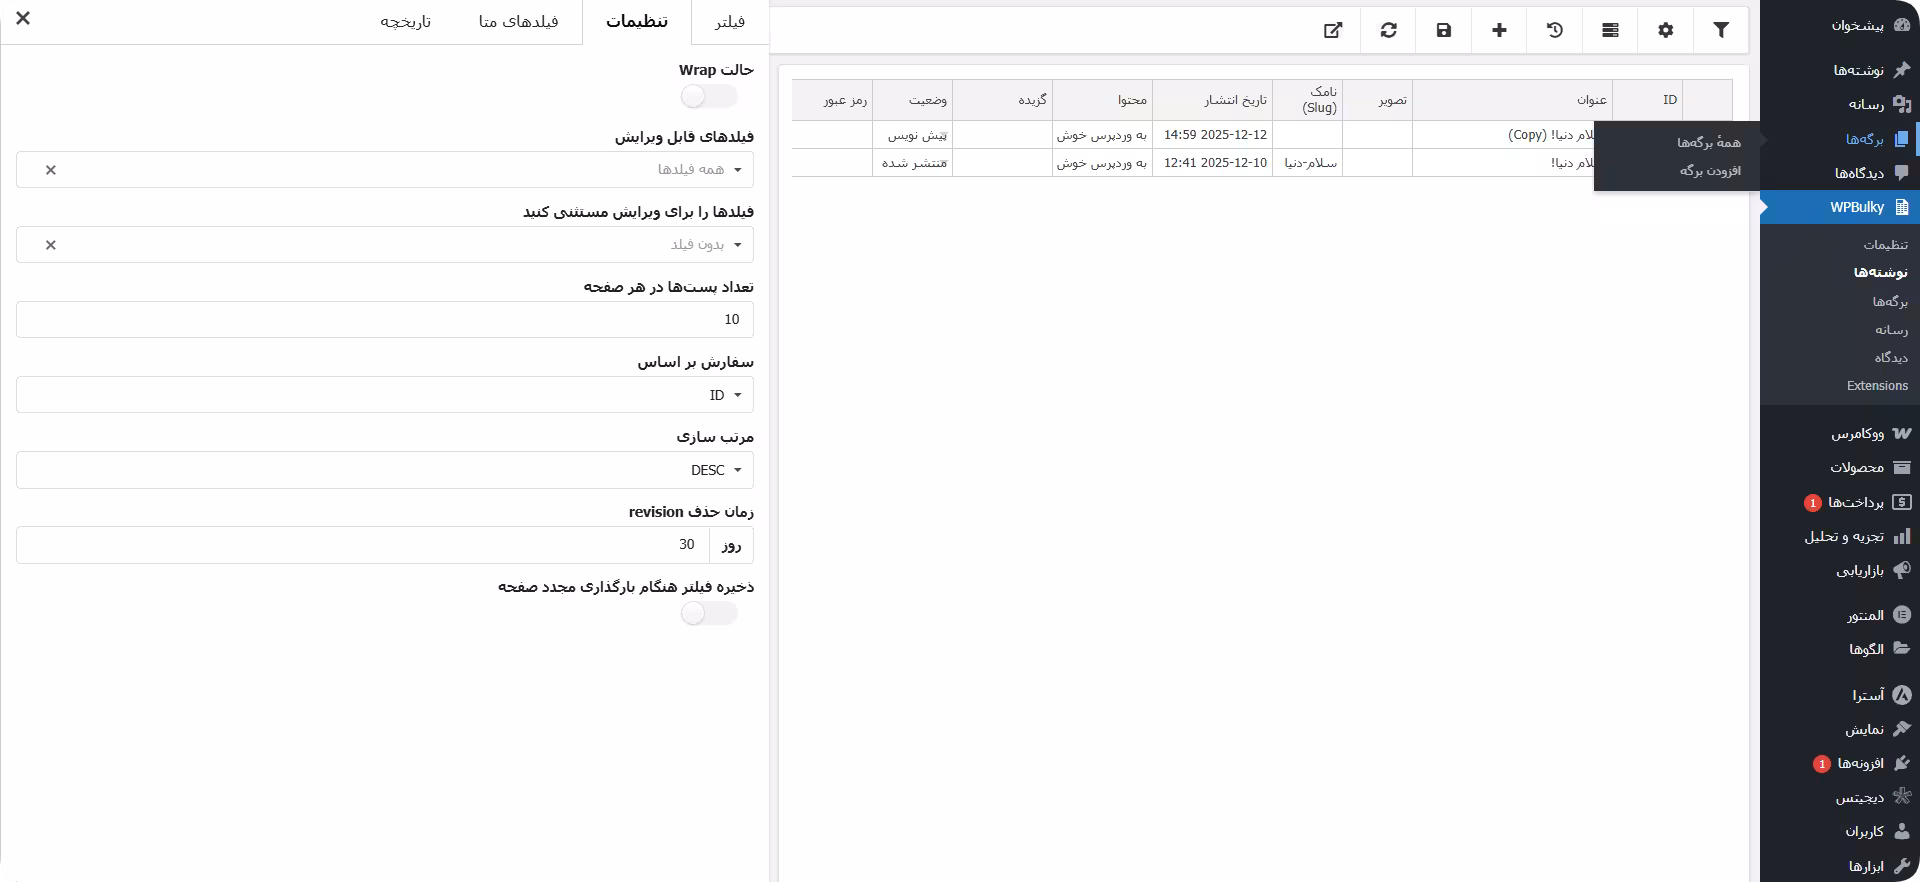Click the plus add-new toolbar icon

coord(1499,30)
